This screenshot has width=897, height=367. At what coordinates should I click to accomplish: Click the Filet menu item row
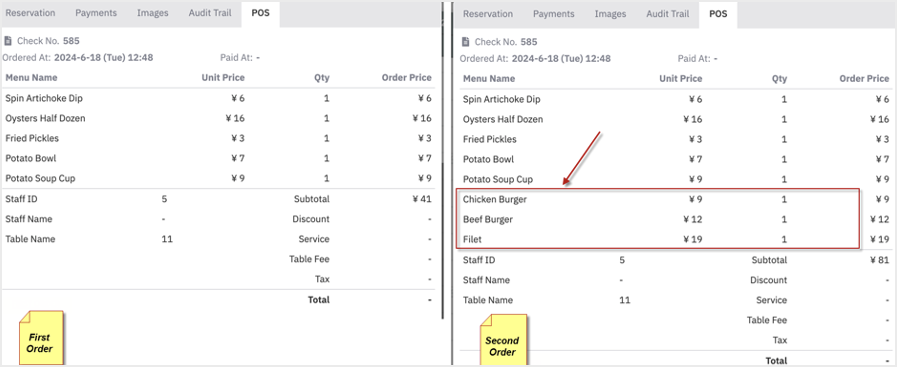coord(676,240)
